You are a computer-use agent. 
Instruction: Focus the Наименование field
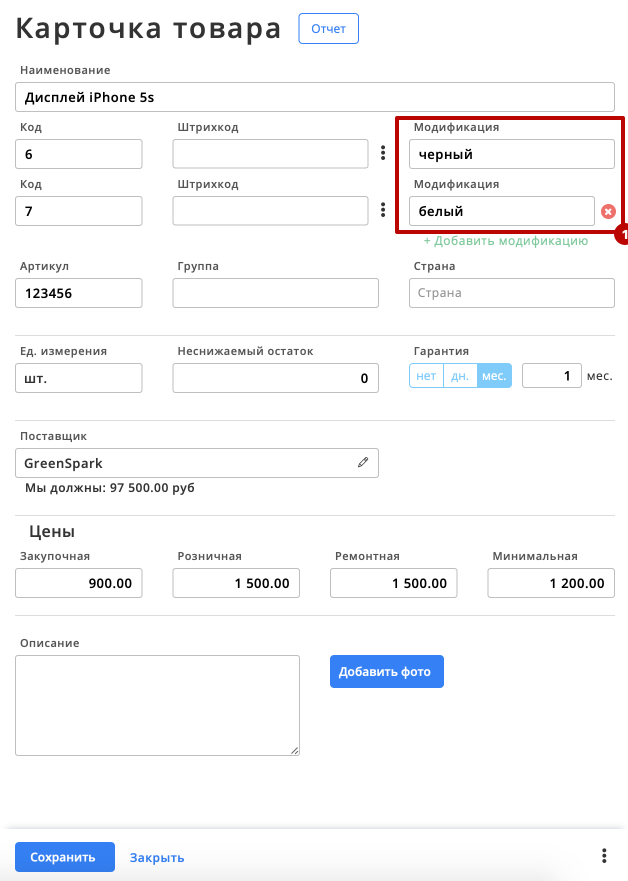click(315, 97)
